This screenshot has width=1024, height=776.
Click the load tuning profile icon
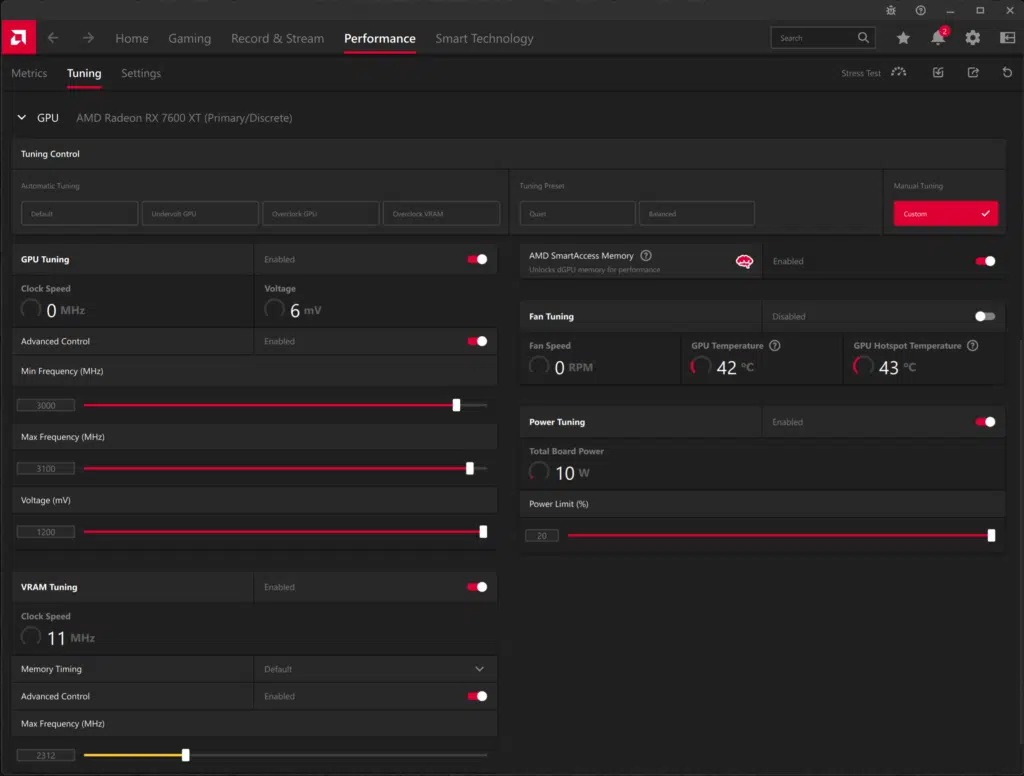coord(938,73)
